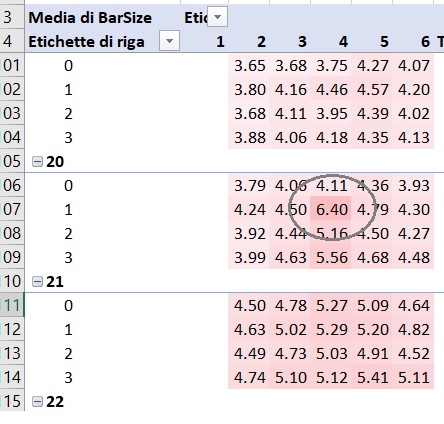
Task: Select row header 15
Action: pyautogui.click(x=12, y=401)
